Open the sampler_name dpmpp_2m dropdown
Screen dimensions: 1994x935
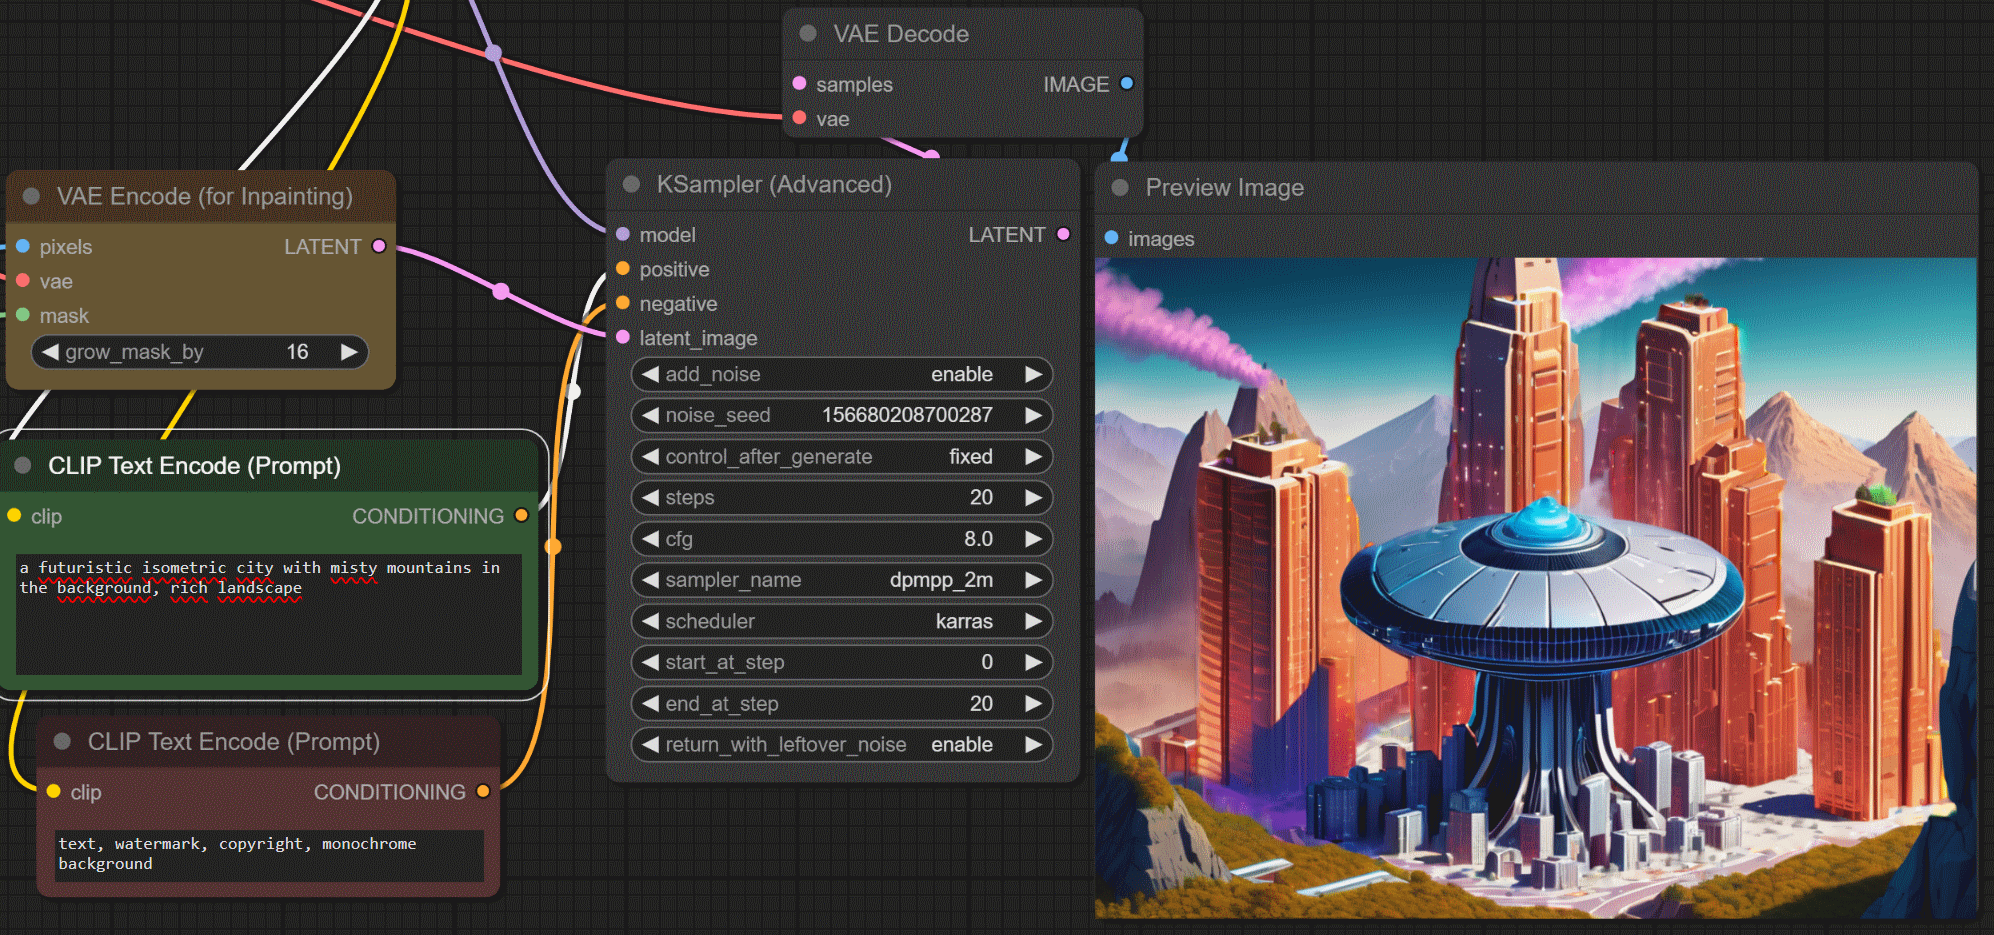[841, 580]
